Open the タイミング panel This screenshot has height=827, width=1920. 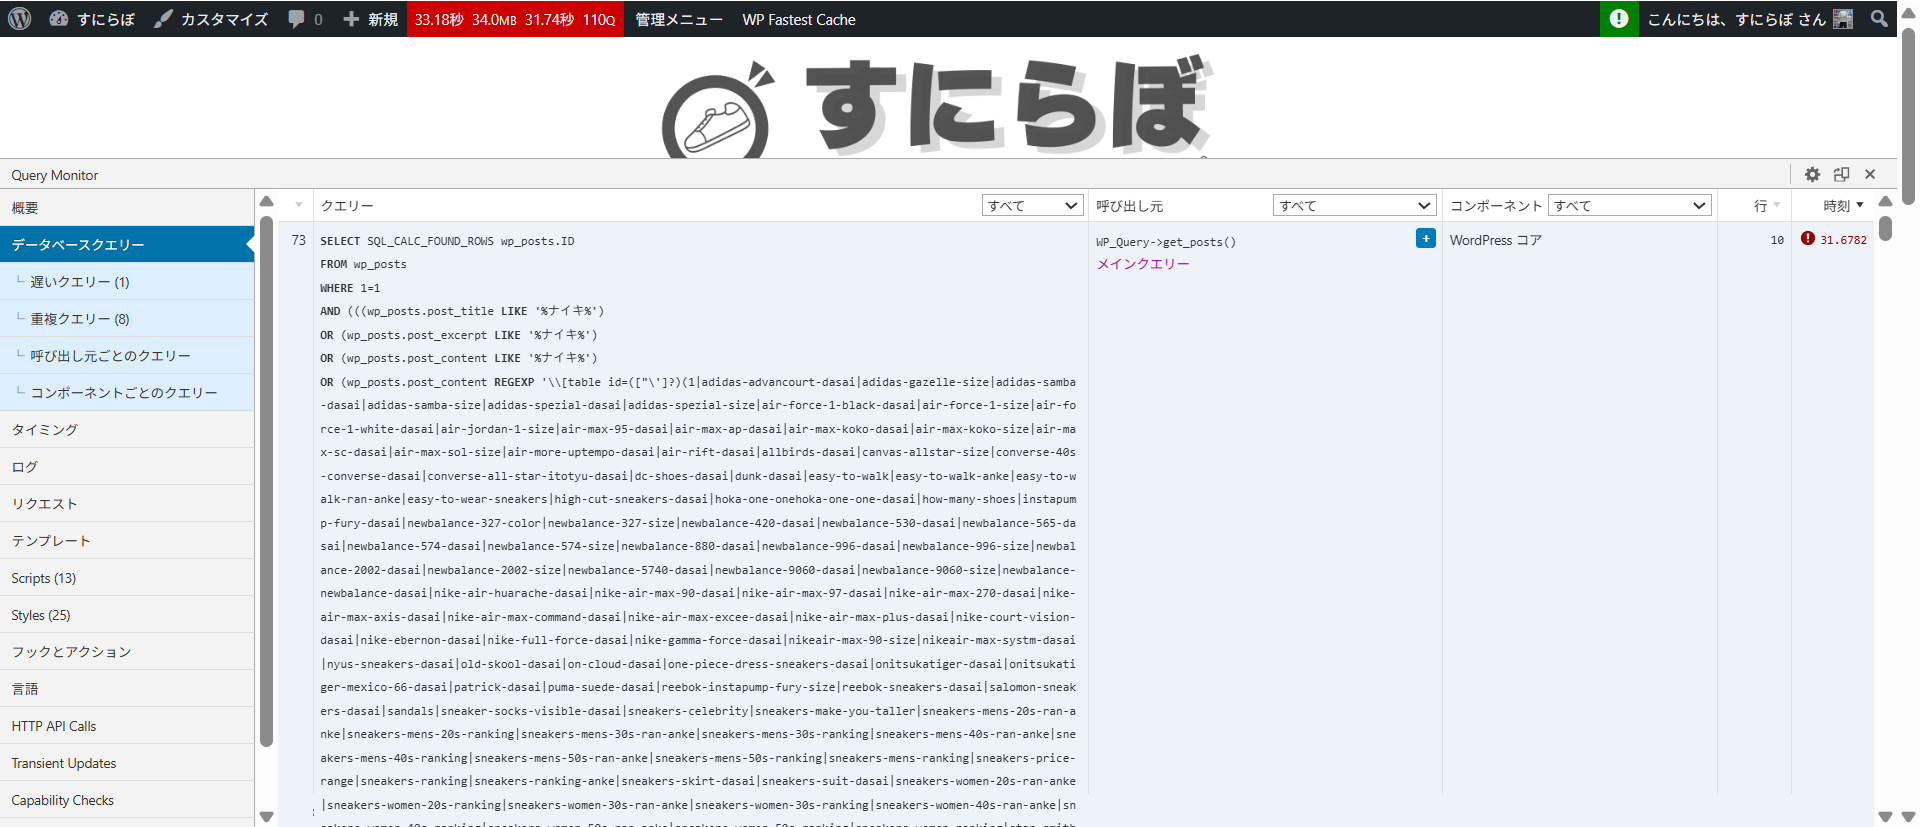[127, 430]
